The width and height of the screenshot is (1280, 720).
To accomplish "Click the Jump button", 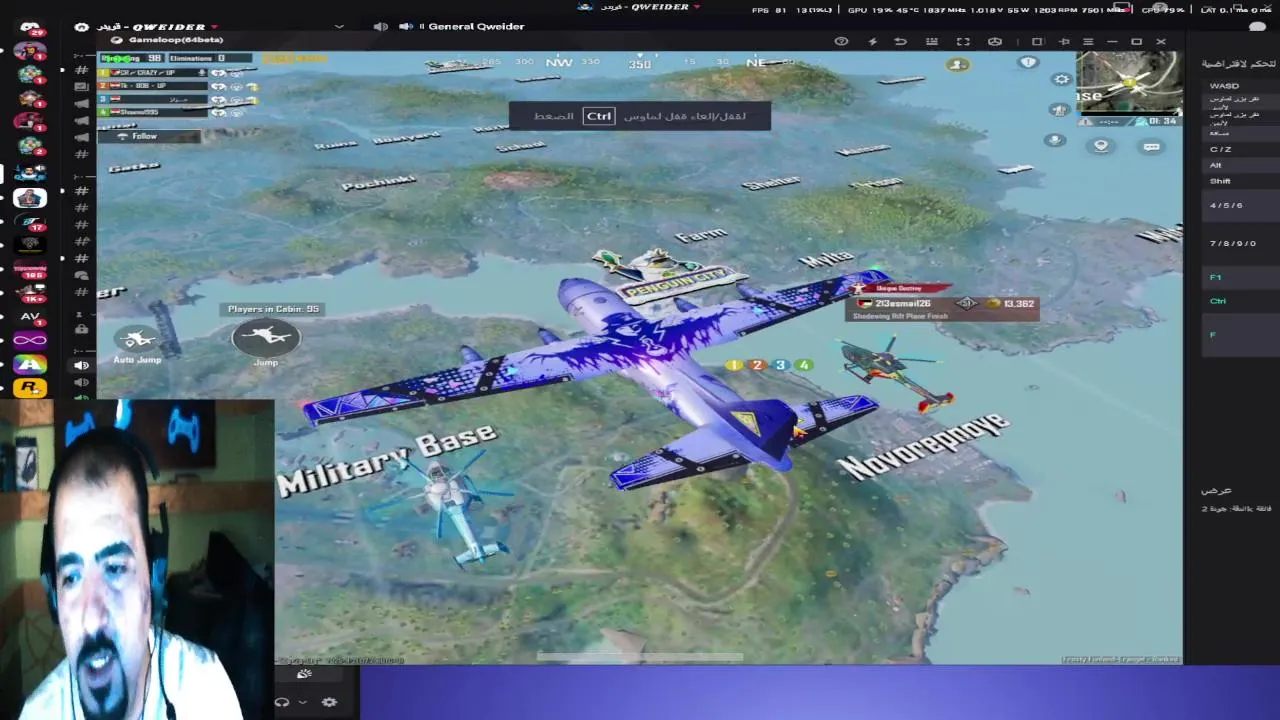I will coord(266,341).
